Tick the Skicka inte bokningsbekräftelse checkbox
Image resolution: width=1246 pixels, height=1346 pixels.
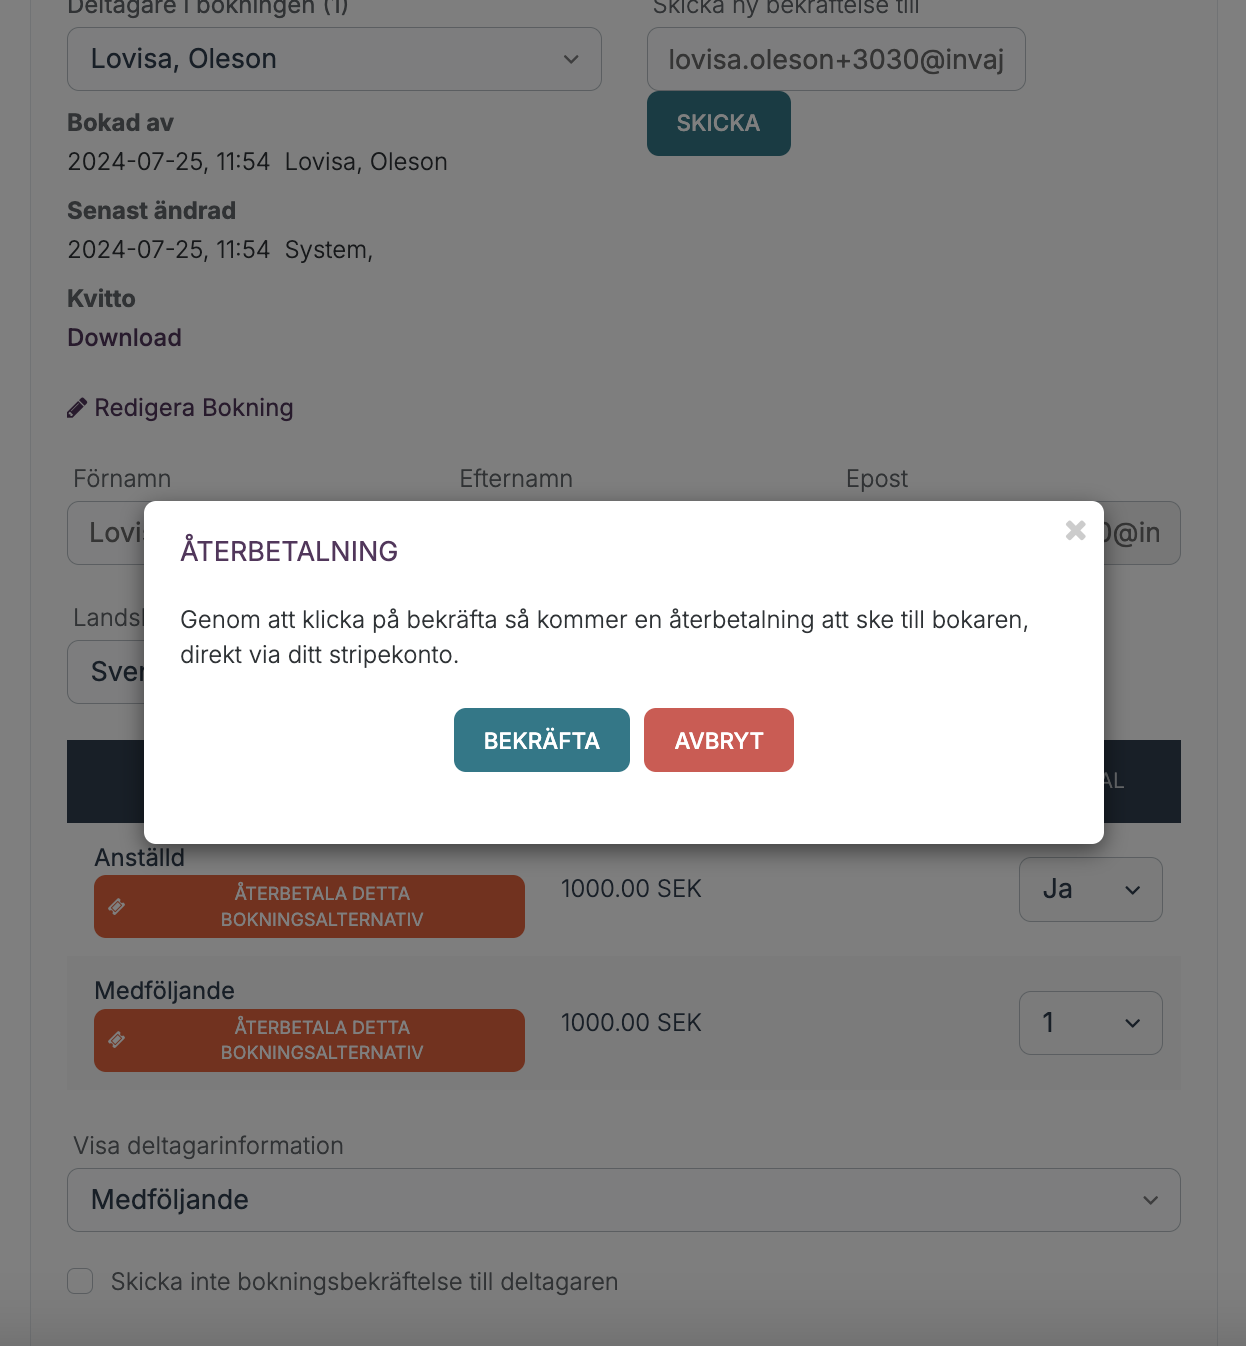click(x=80, y=1281)
